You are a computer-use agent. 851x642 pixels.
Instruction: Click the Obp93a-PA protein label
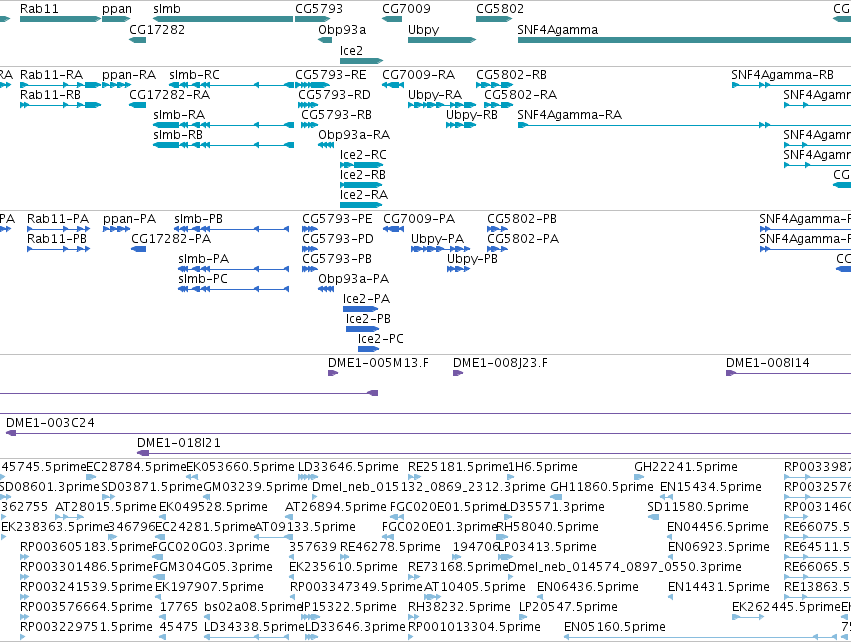353,279
